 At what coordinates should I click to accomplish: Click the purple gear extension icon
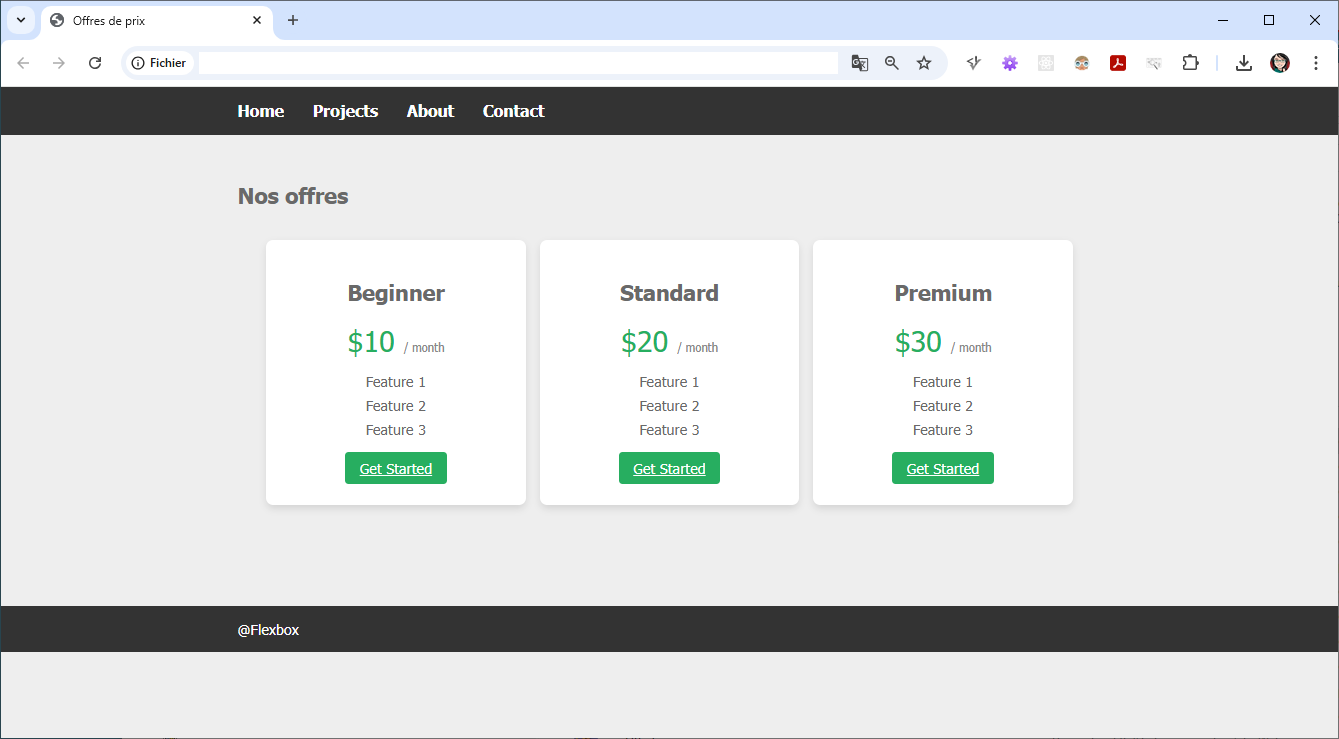(1010, 63)
